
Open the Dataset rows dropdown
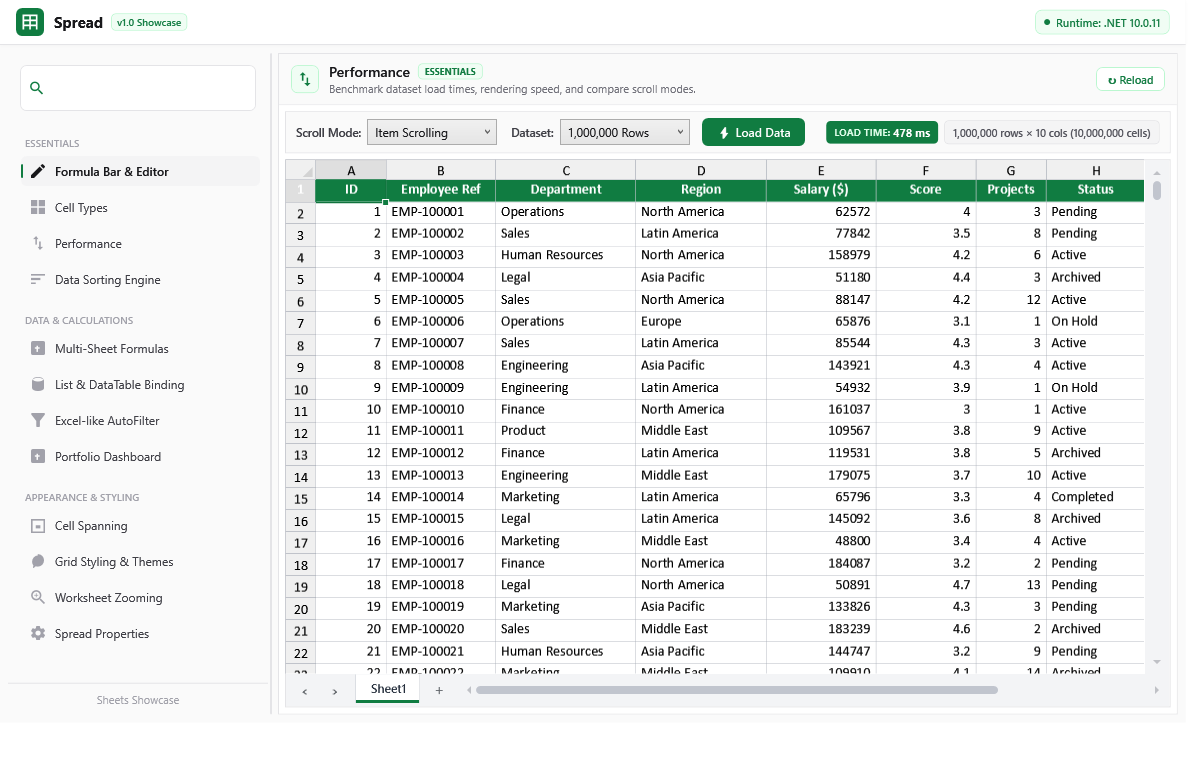(625, 132)
